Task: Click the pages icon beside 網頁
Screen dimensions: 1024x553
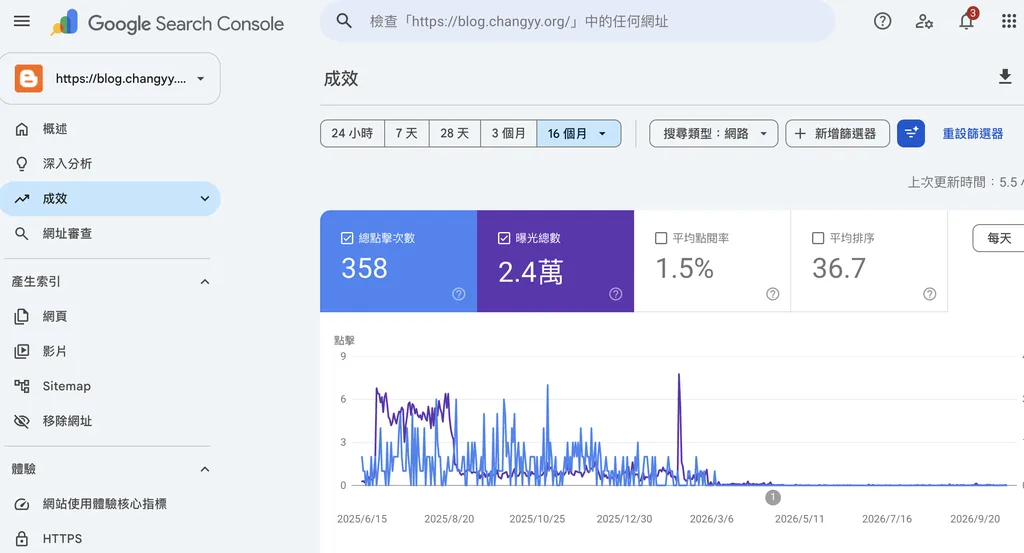Action: (22, 317)
